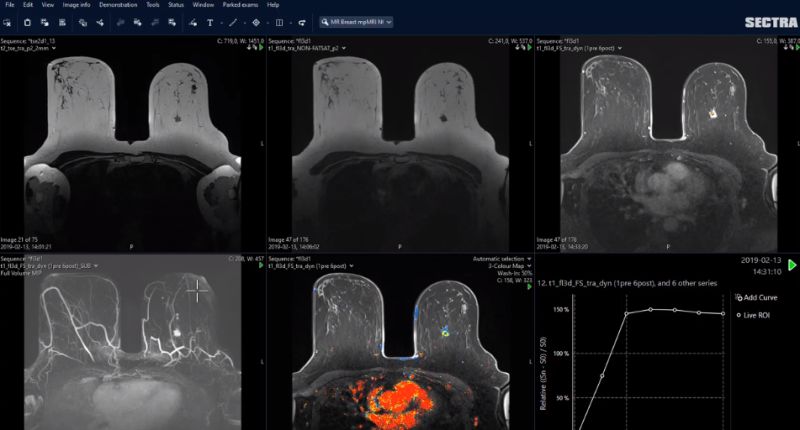
Task: Open the Status menu
Action: 176,5
